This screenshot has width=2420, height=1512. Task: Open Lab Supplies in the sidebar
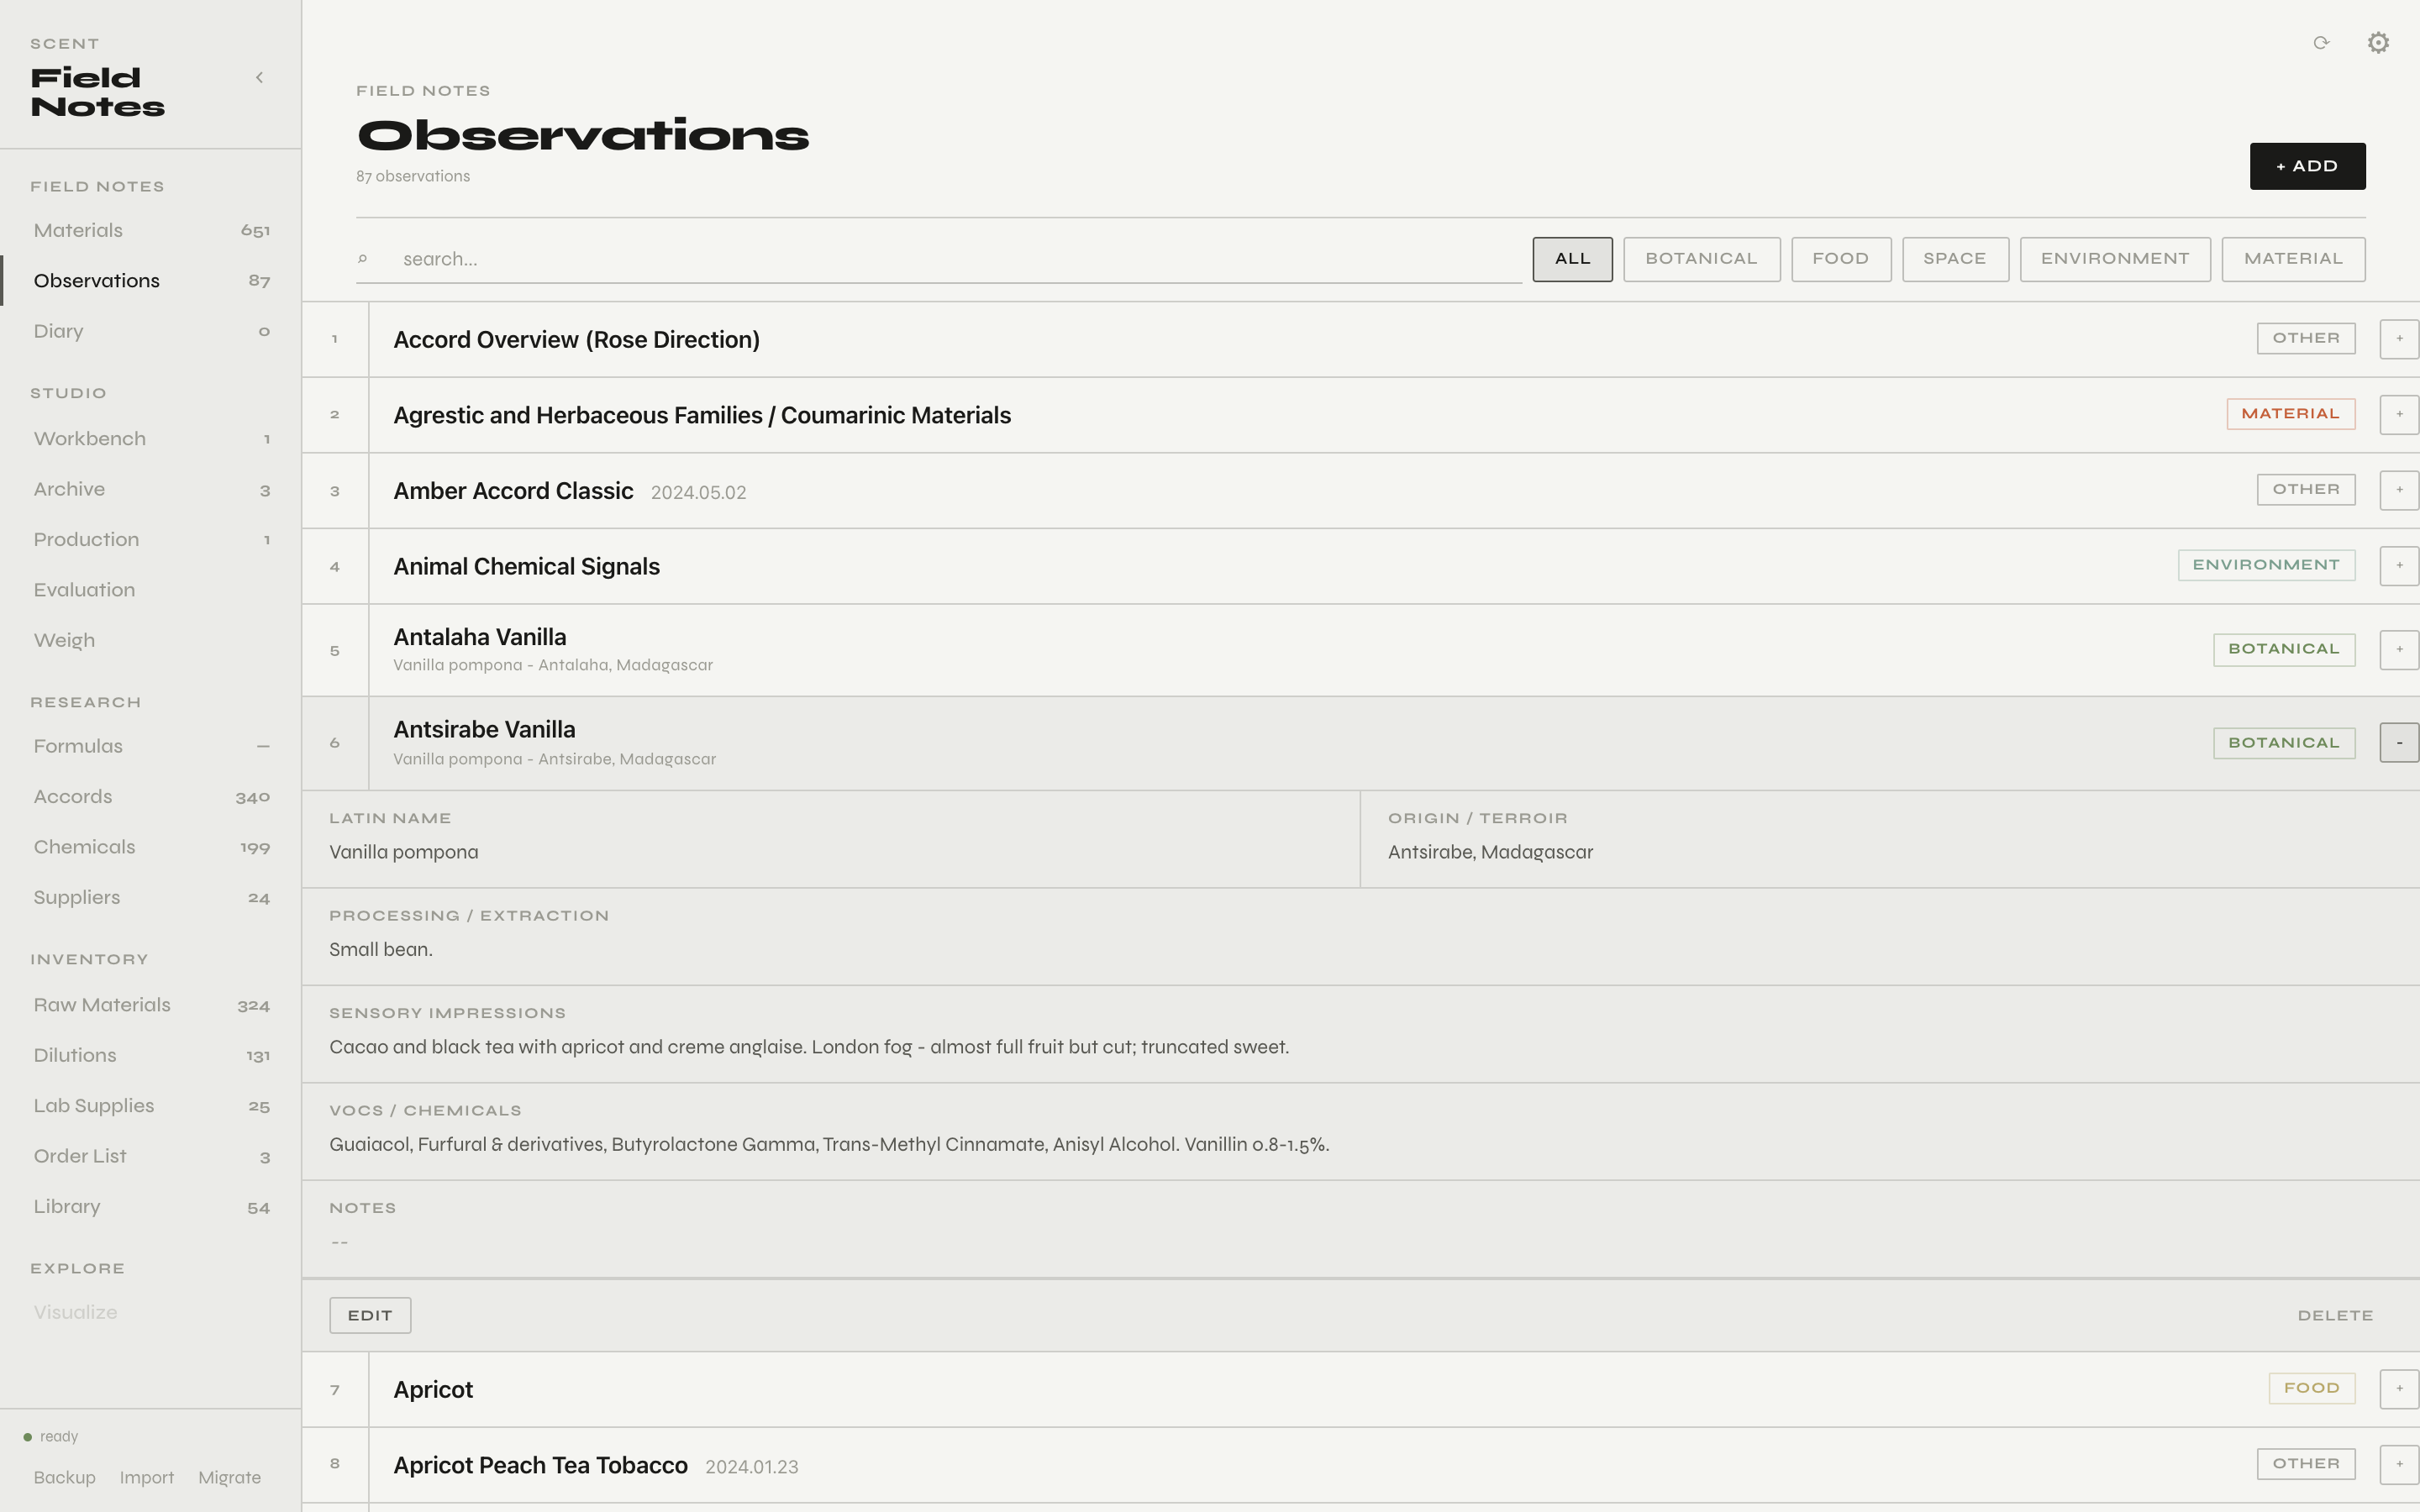pyautogui.click(x=151, y=1106)
